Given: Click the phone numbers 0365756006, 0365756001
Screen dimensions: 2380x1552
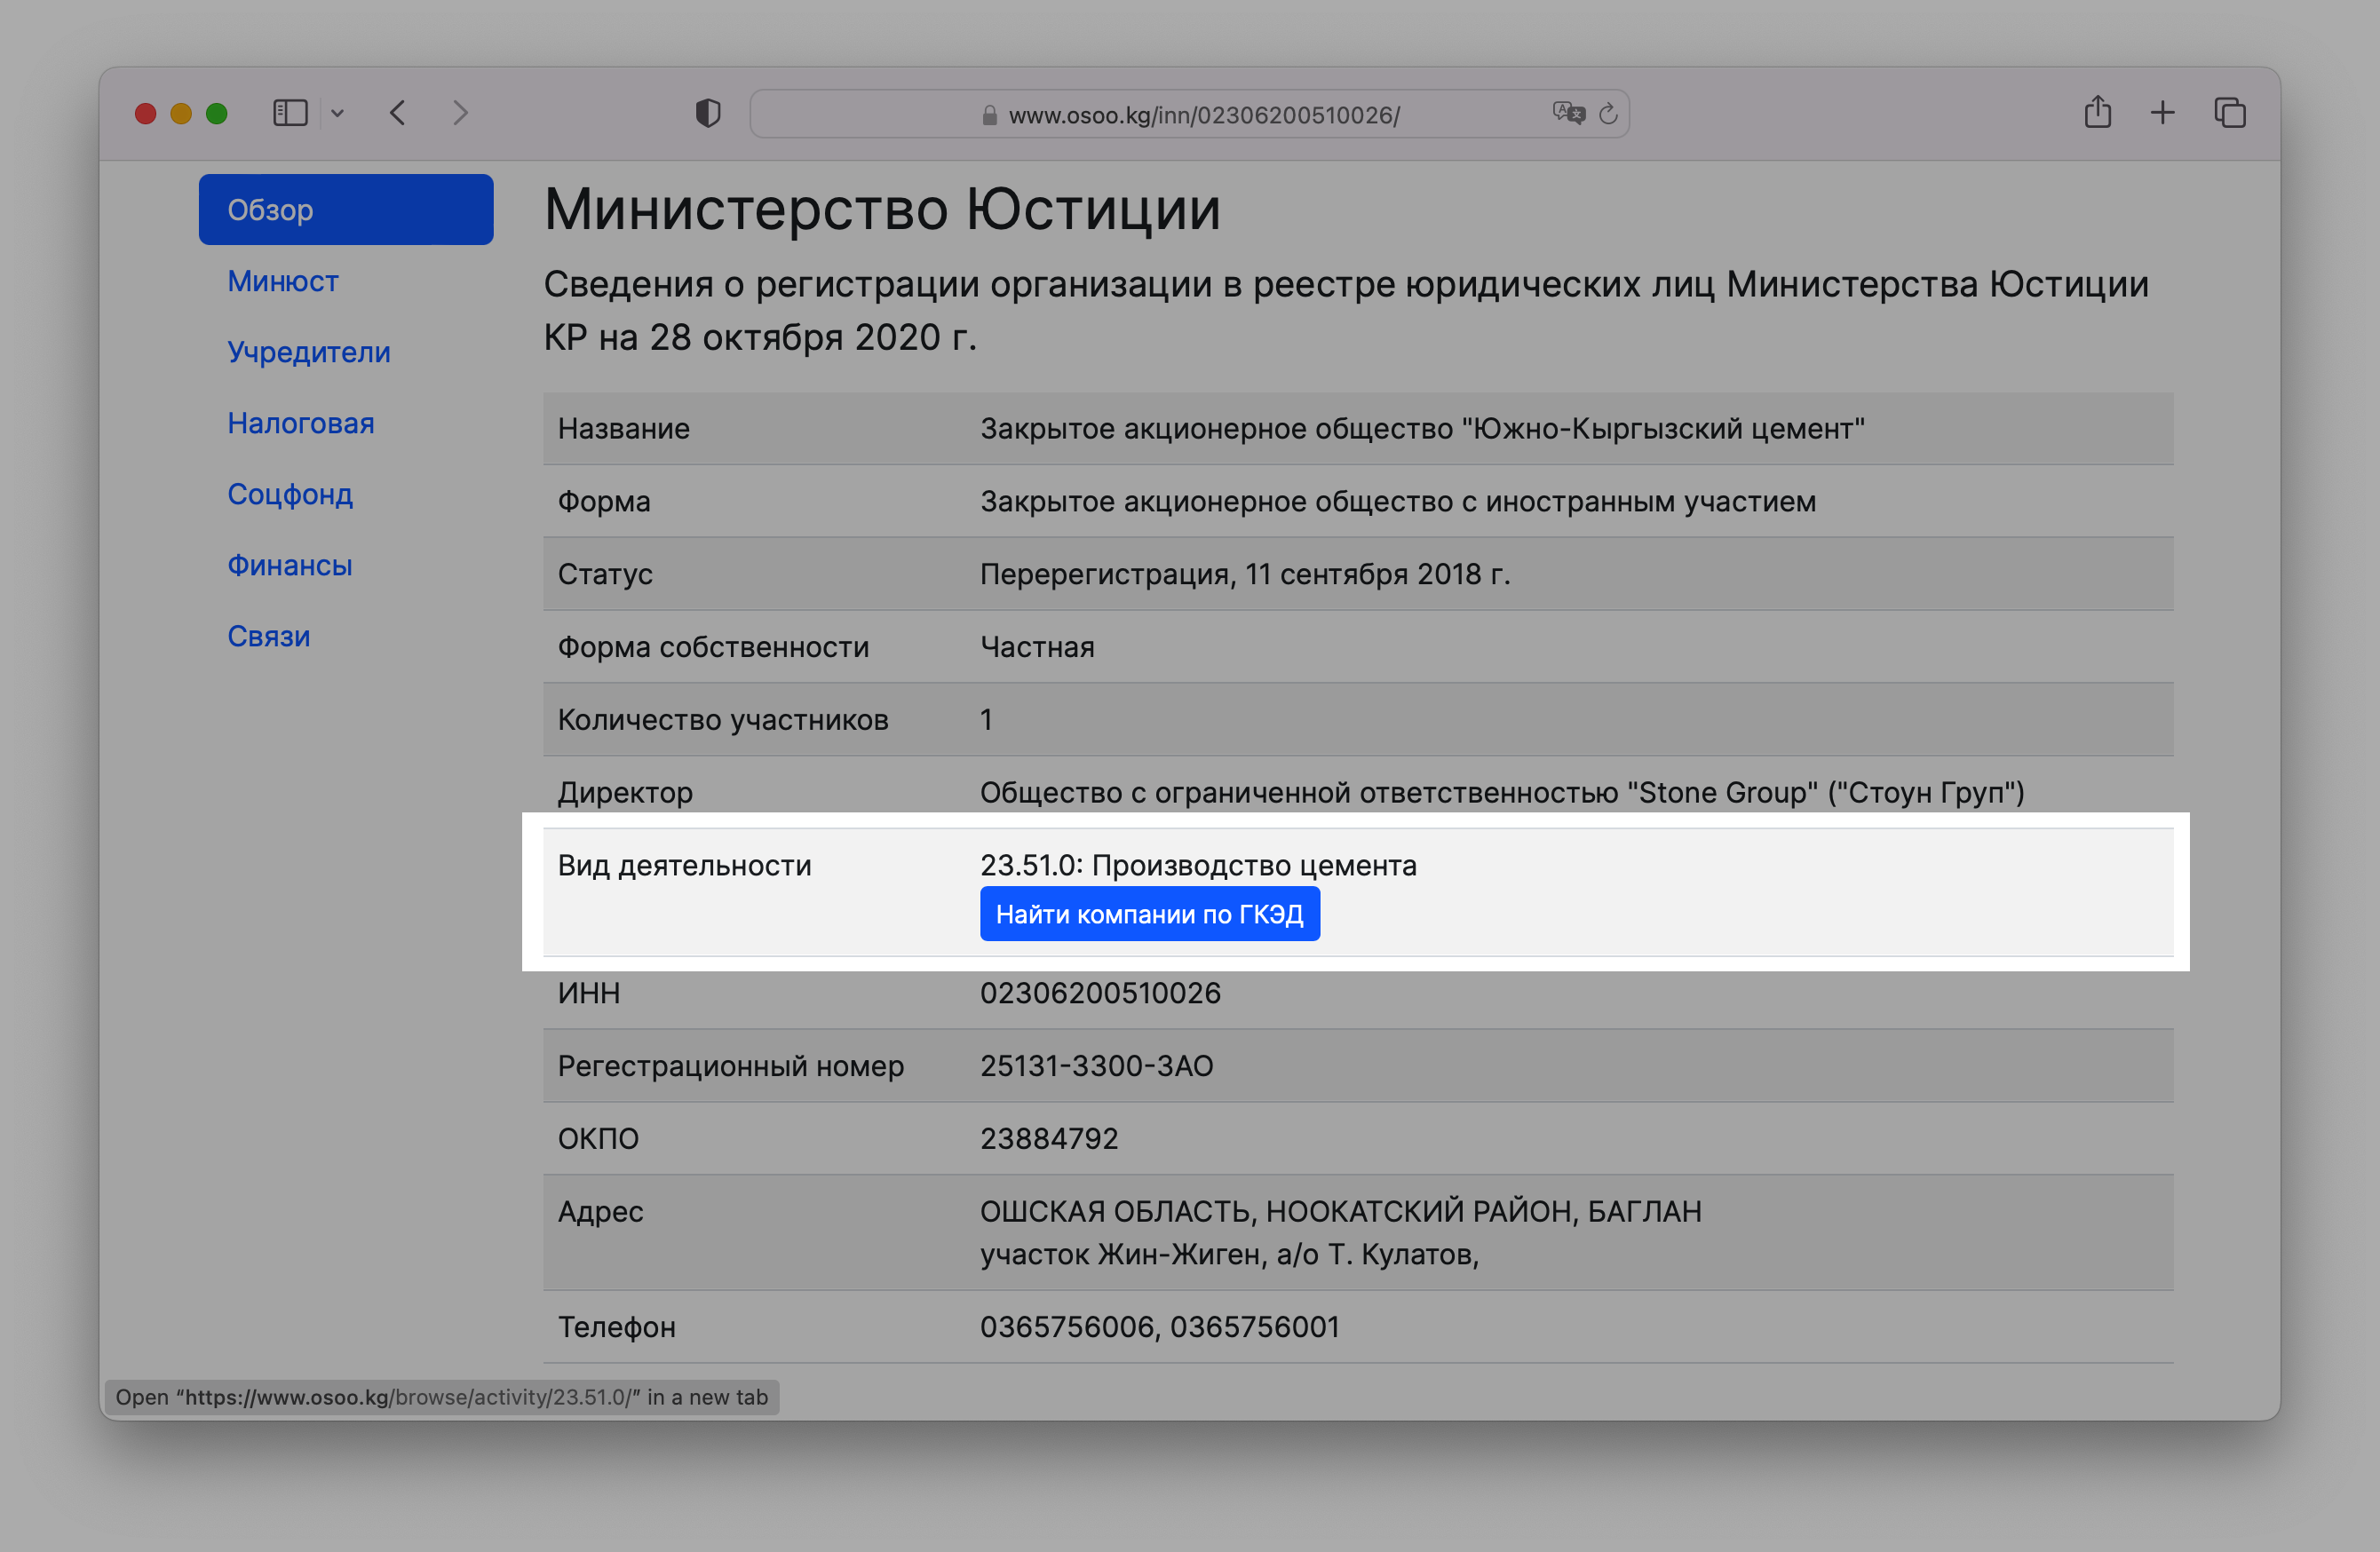Looking at the screenshot, I should click(x=1159, y=1327).
